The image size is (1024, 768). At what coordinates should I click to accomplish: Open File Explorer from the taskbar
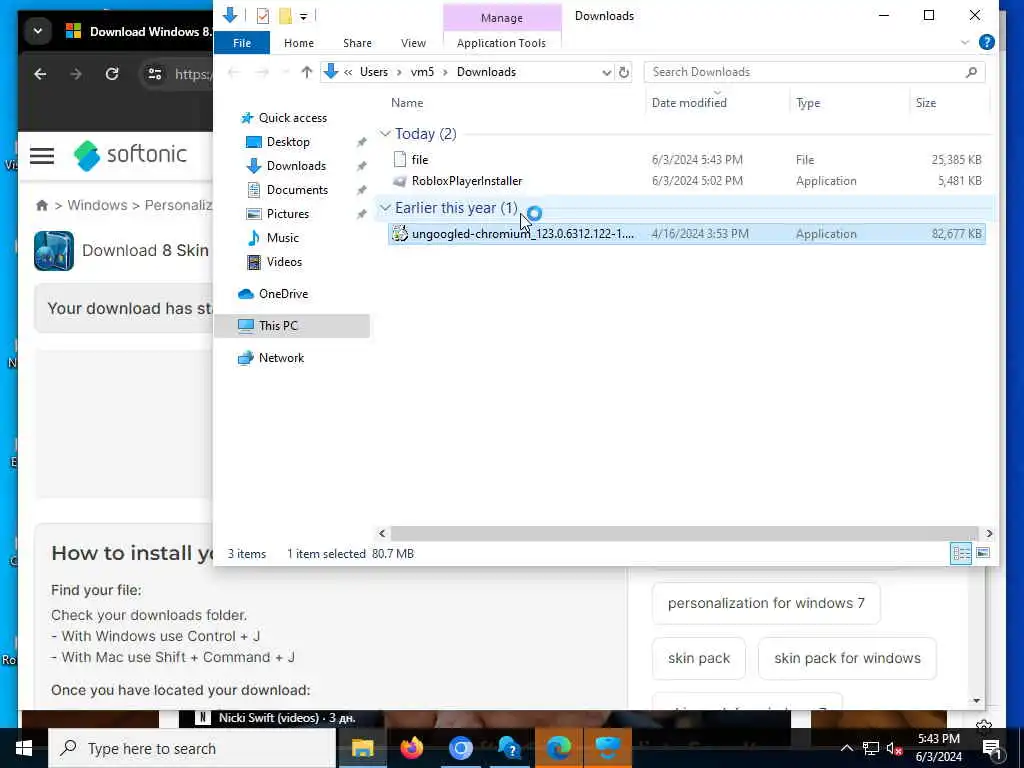tap(362, 748)
